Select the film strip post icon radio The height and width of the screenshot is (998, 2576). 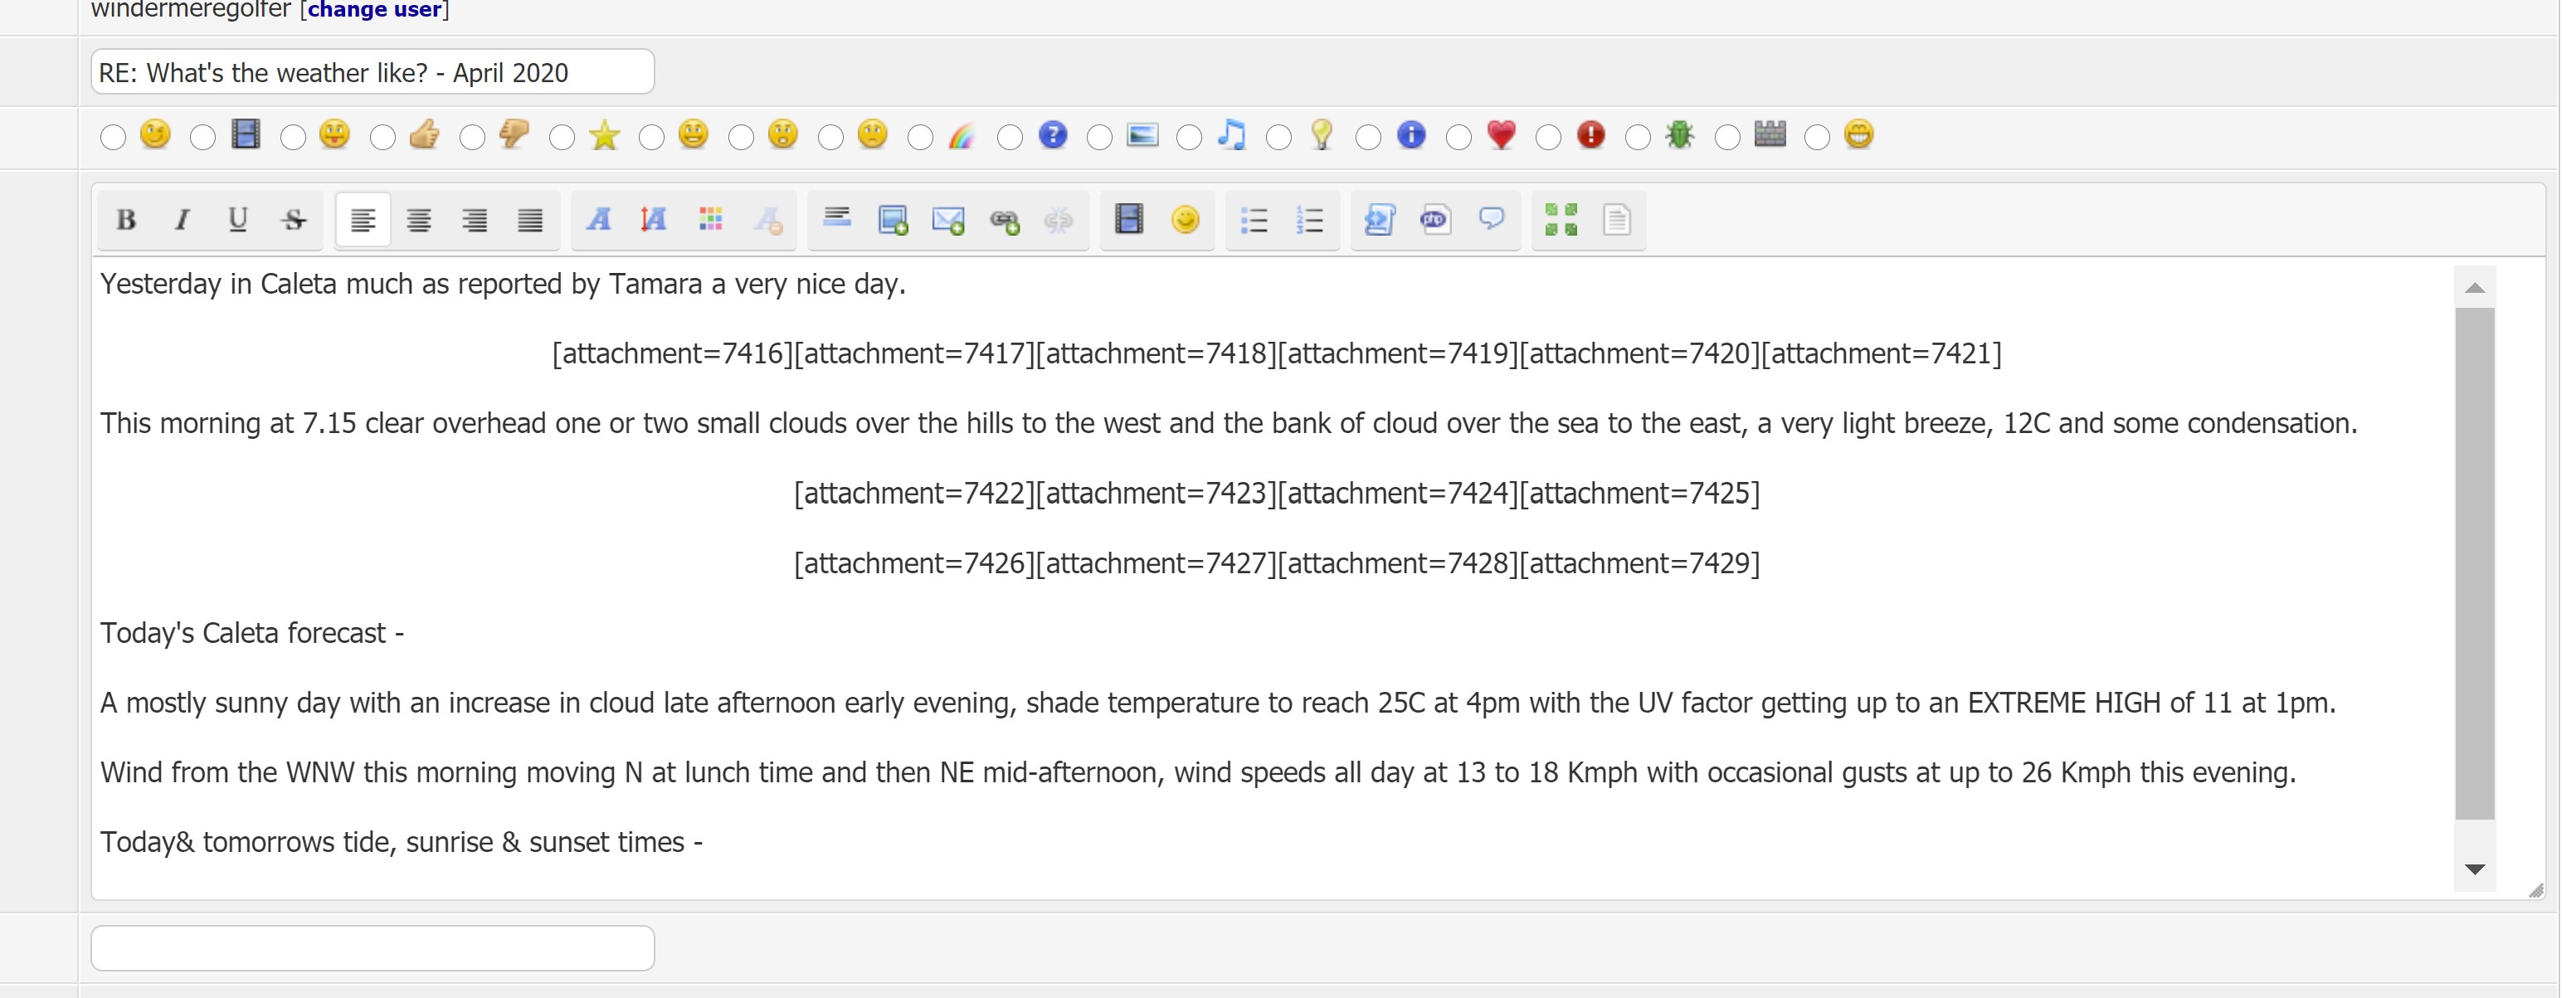click(203, 137)
